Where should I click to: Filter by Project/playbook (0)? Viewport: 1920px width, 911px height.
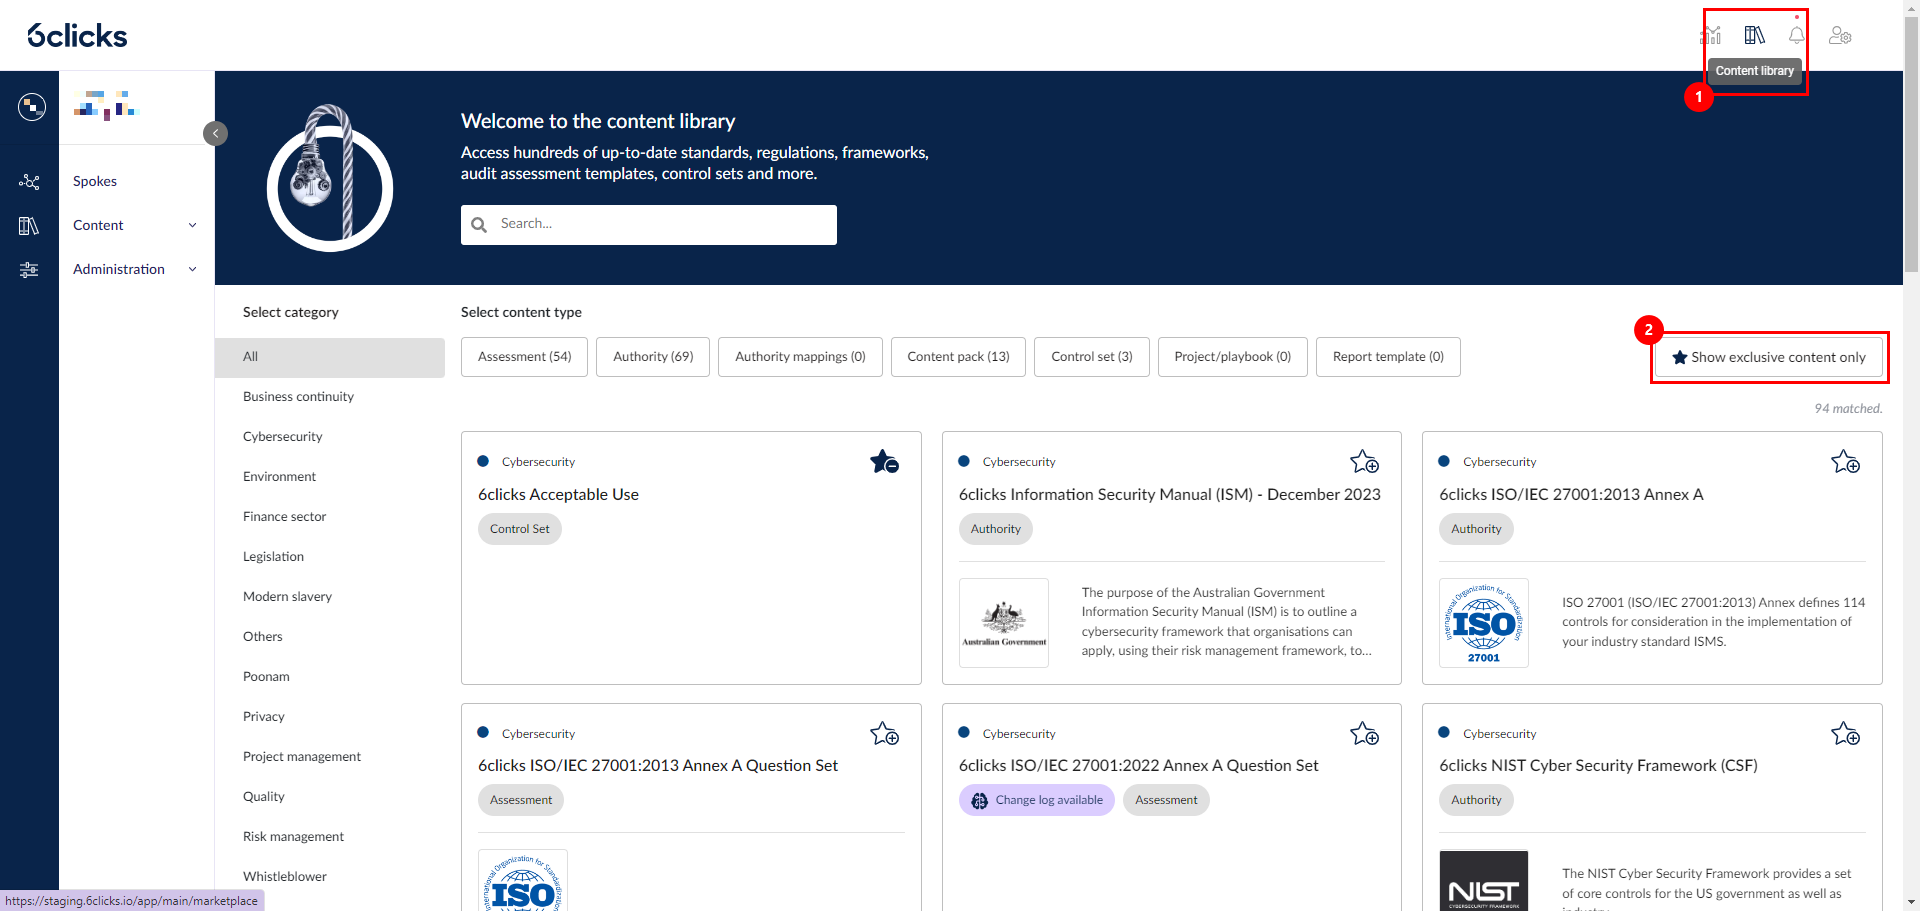(1233, 357)
